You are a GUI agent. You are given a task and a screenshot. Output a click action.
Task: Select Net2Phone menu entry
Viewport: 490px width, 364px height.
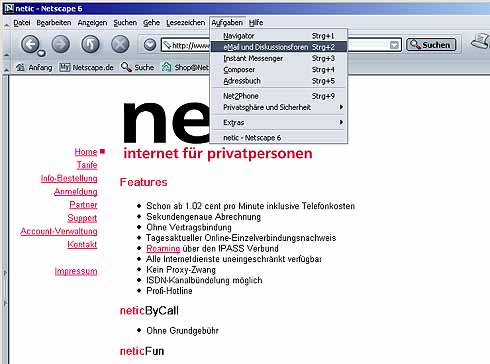pyautogui.click(x=279, y=96)
